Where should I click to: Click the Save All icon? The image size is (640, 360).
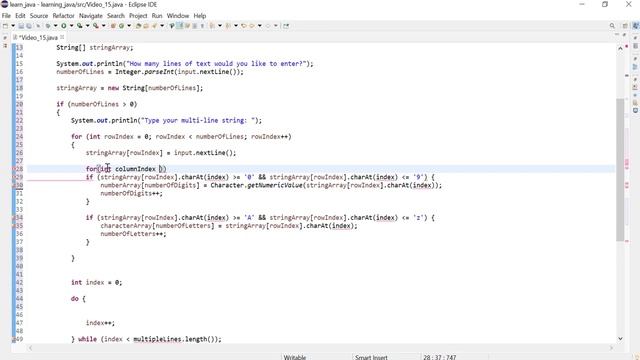coord(29,26)
